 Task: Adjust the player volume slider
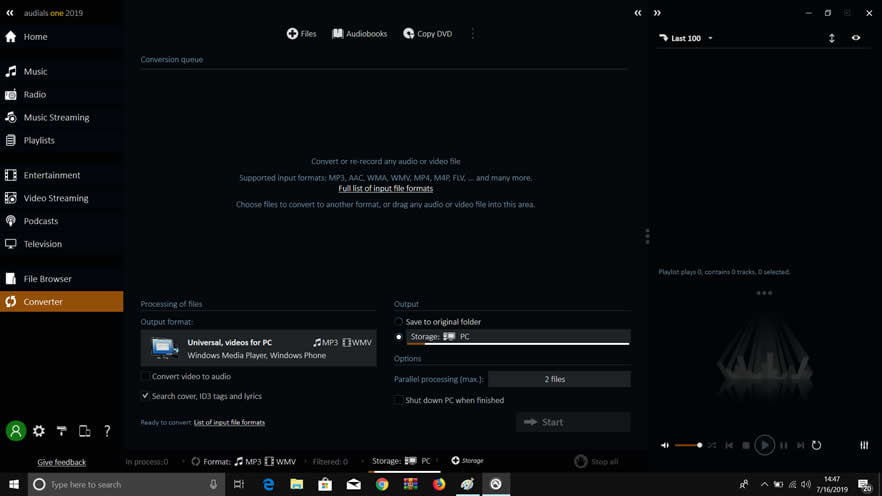click(x=687, y=445)
